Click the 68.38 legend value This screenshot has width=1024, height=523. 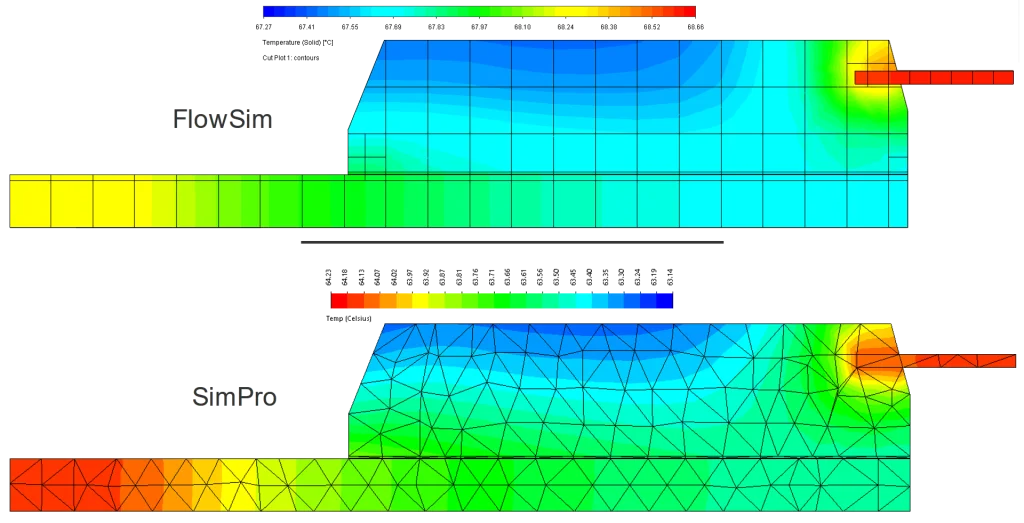[609, 27]
